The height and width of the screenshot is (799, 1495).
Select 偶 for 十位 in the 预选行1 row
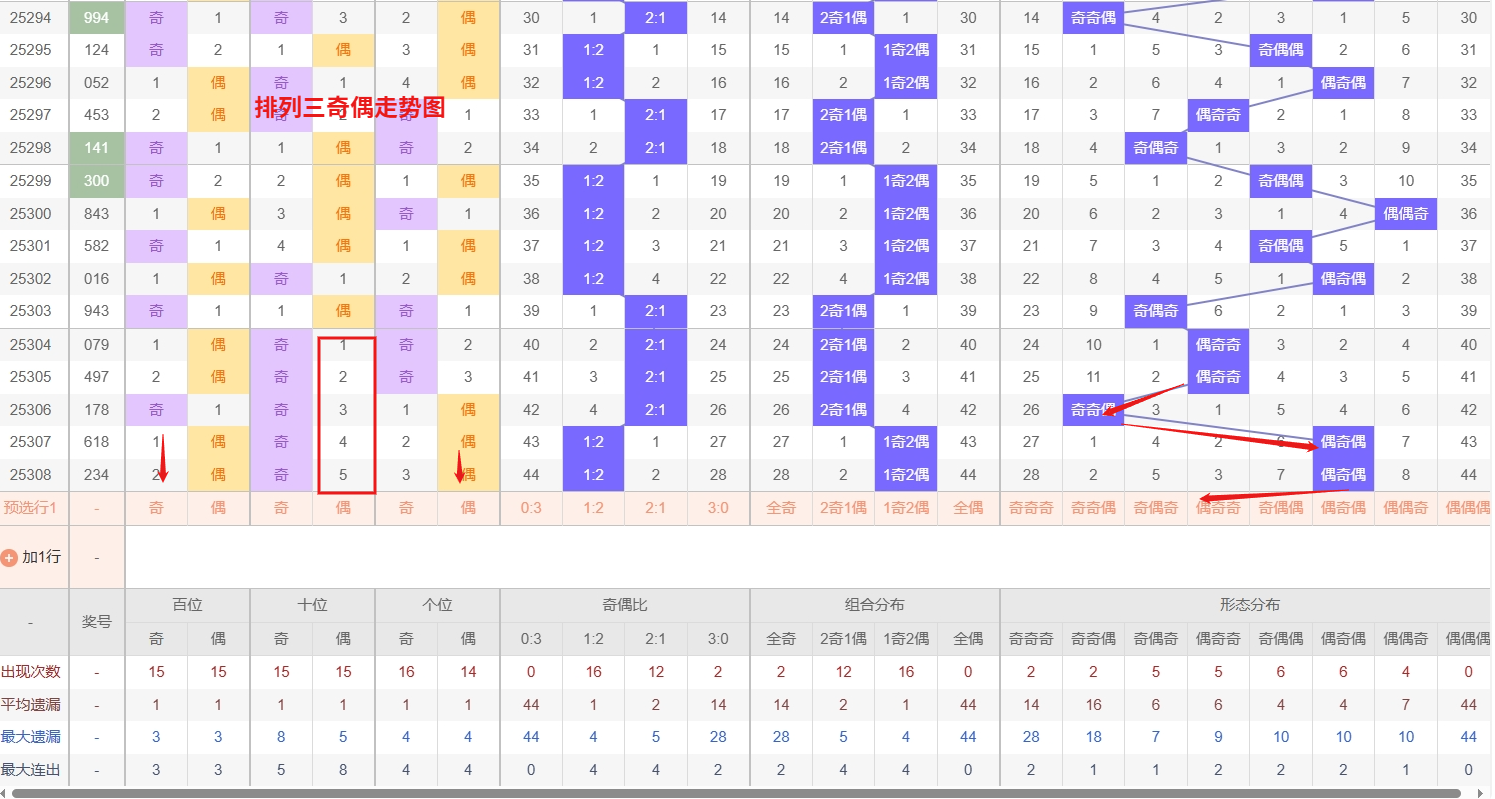click(343, 508)
